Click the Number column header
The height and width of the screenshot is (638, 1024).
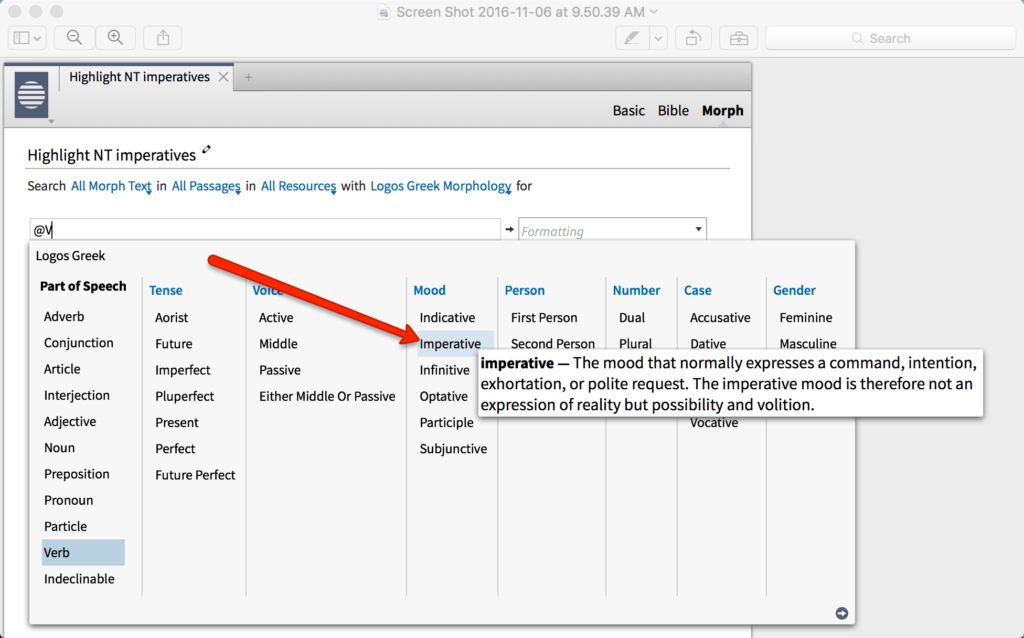[x=636, y=290]
